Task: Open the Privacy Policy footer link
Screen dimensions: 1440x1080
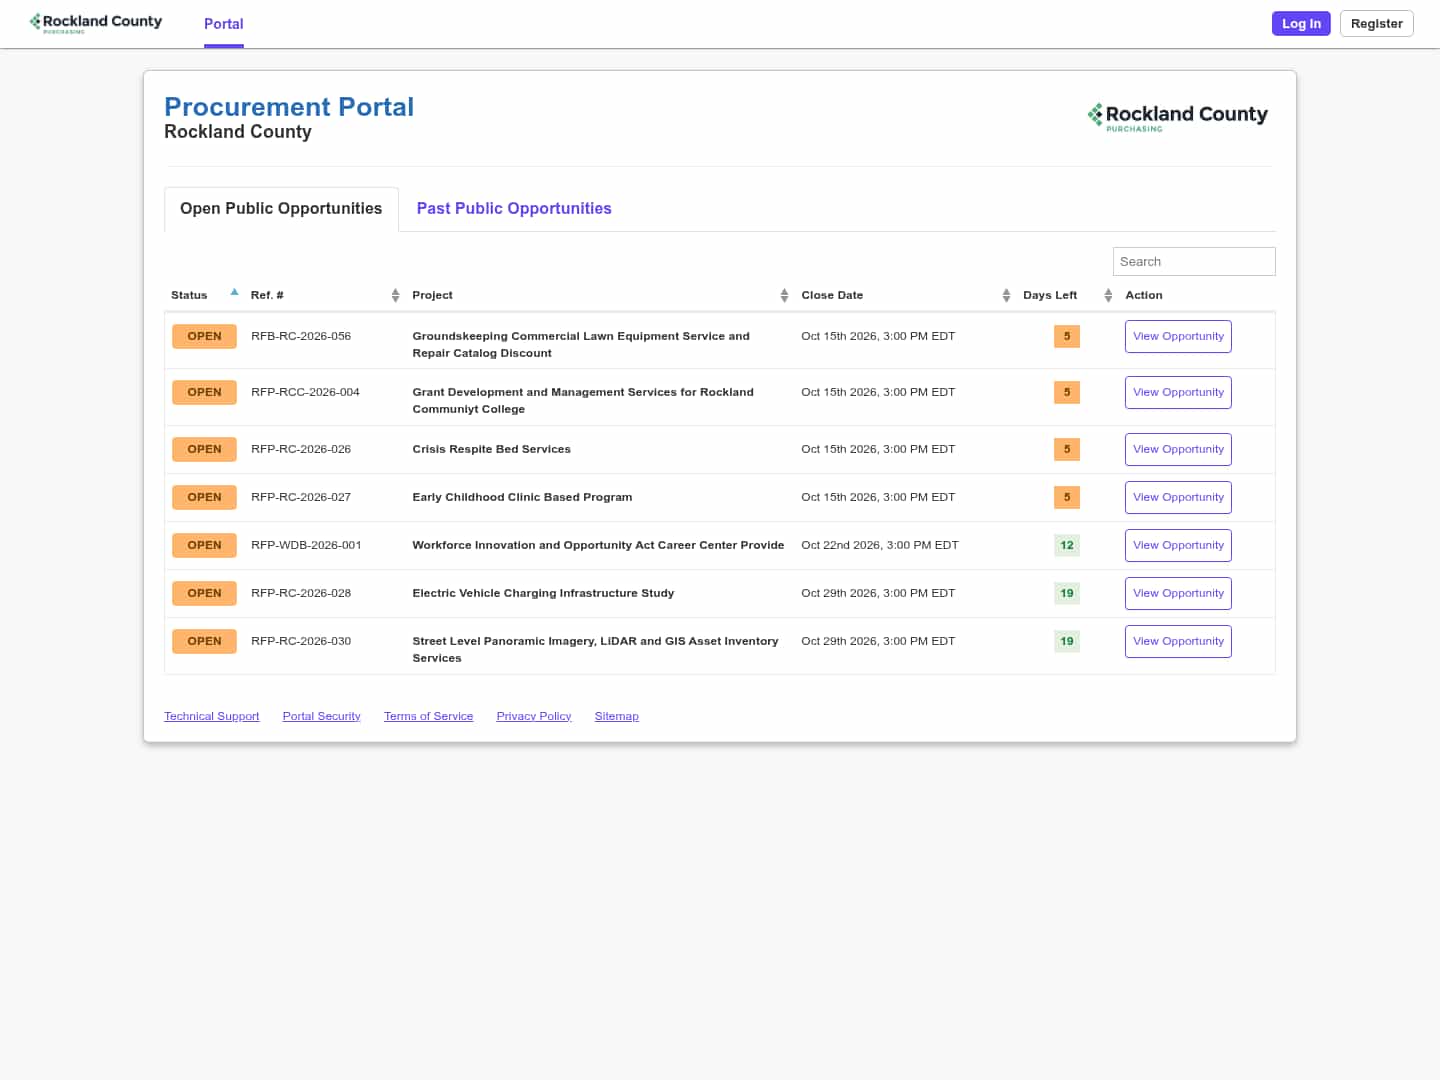Action: pyautogui.click(x=534, y=716)
